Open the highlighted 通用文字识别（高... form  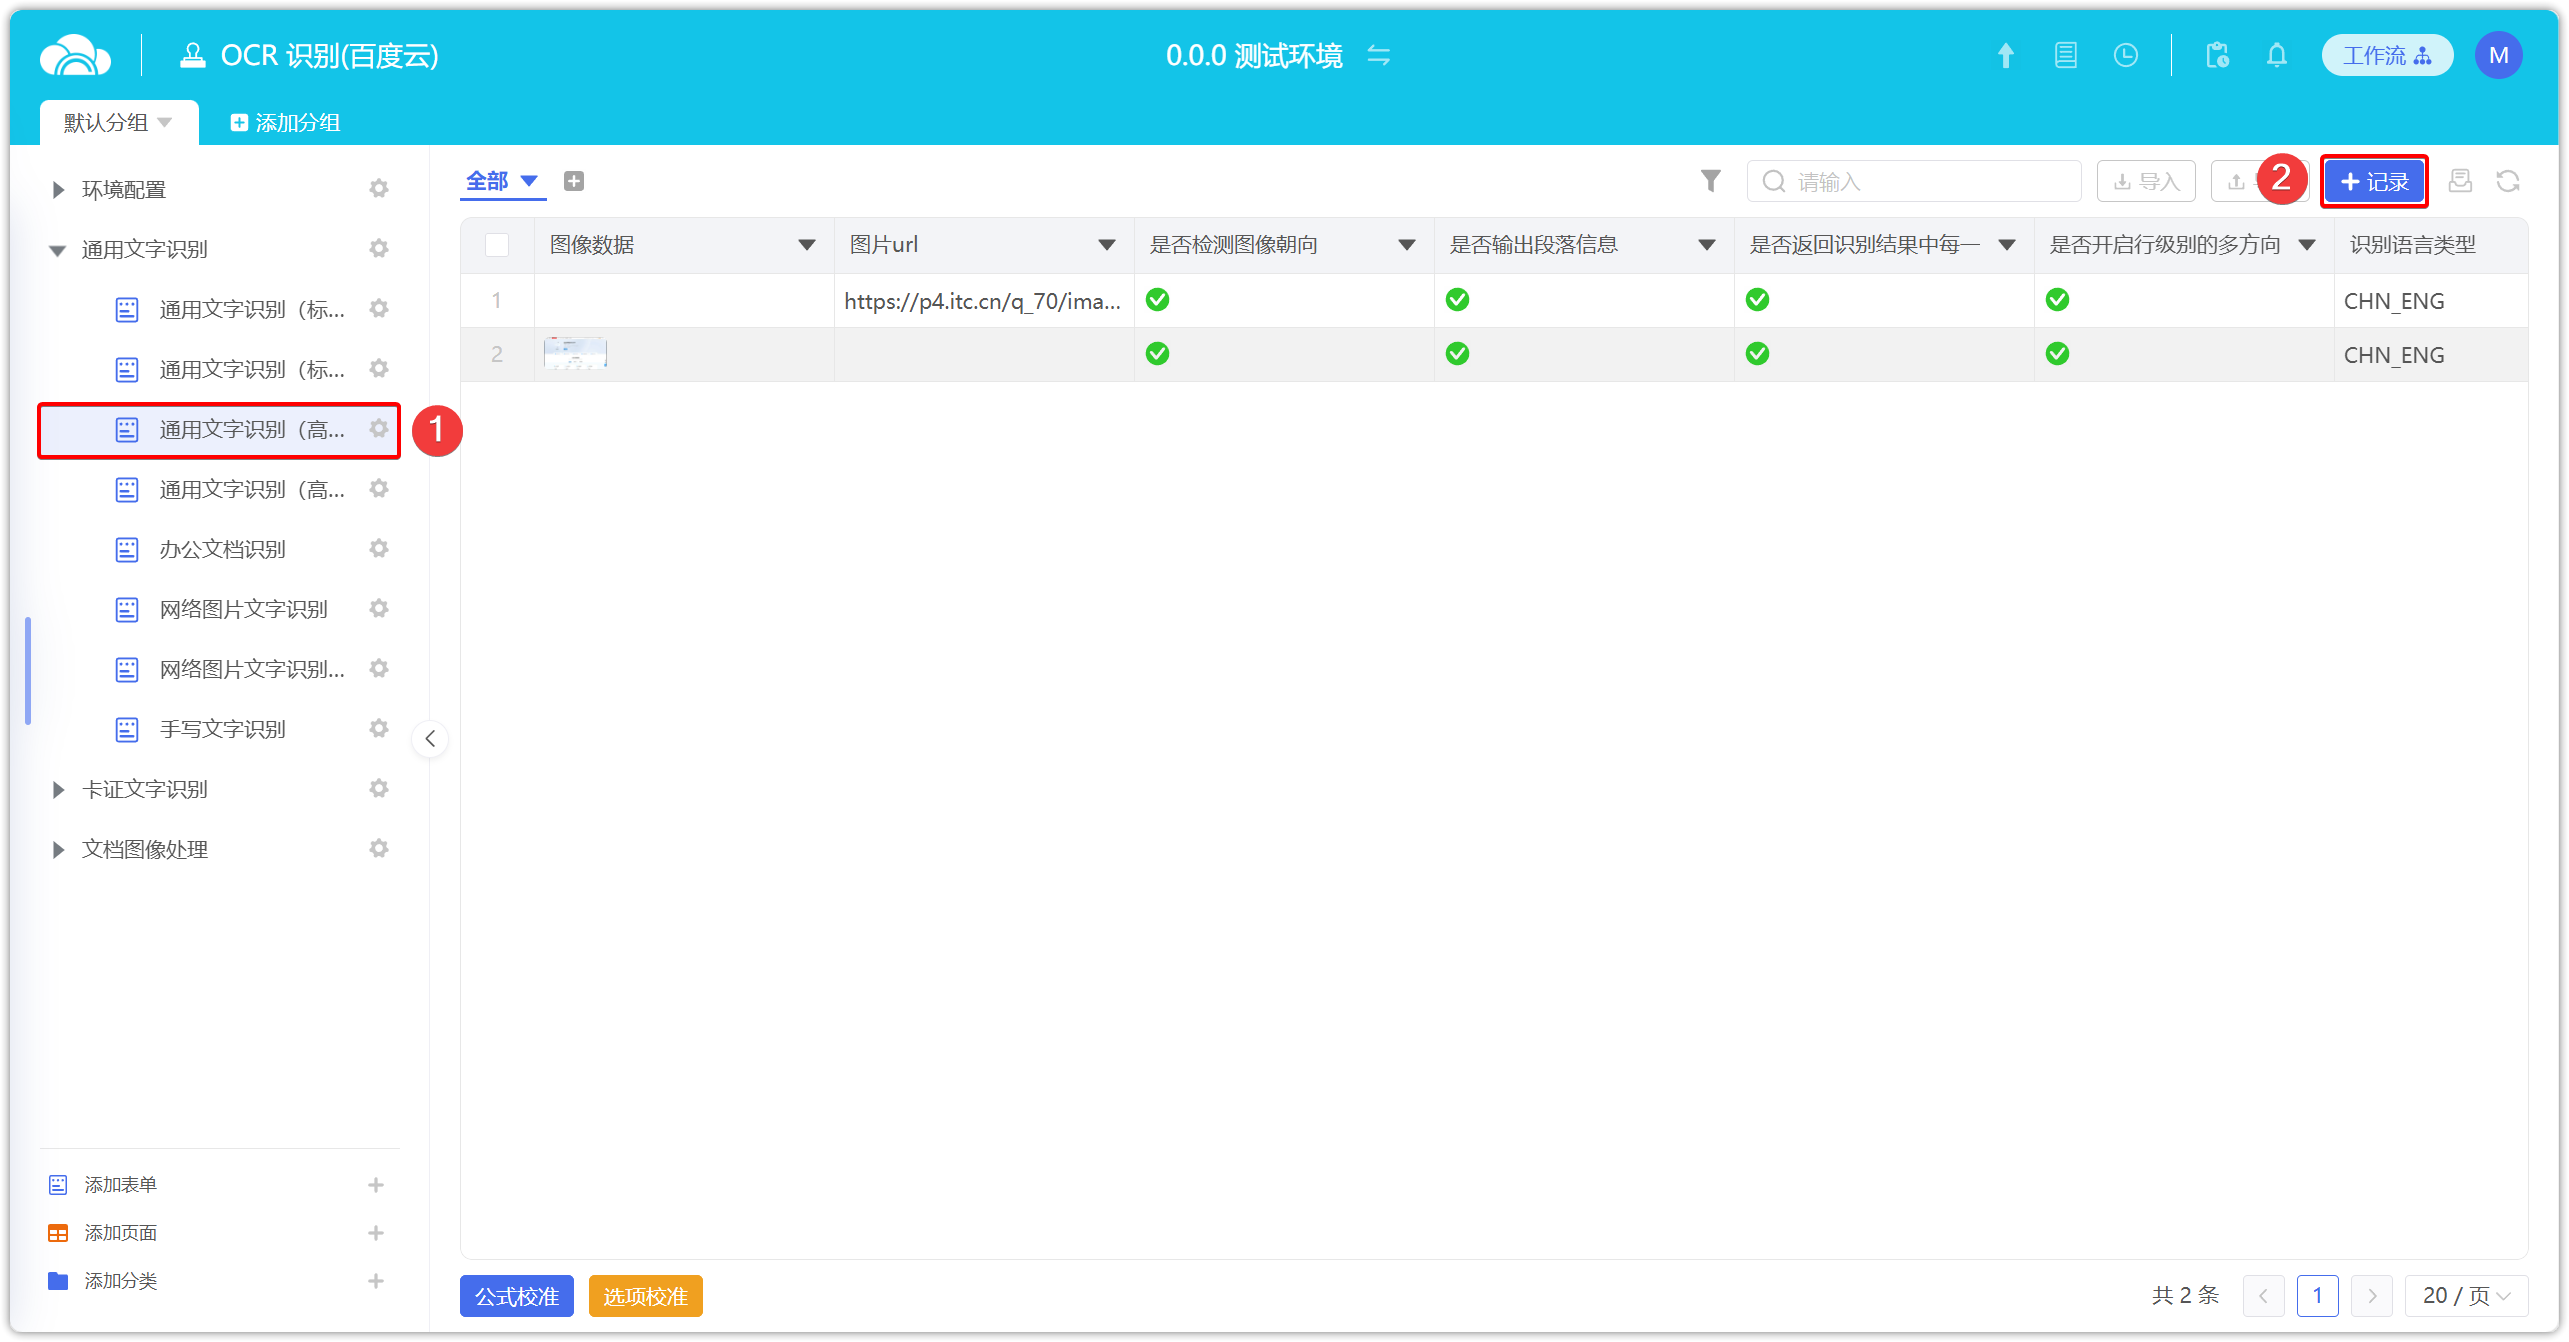click(219, 430)
